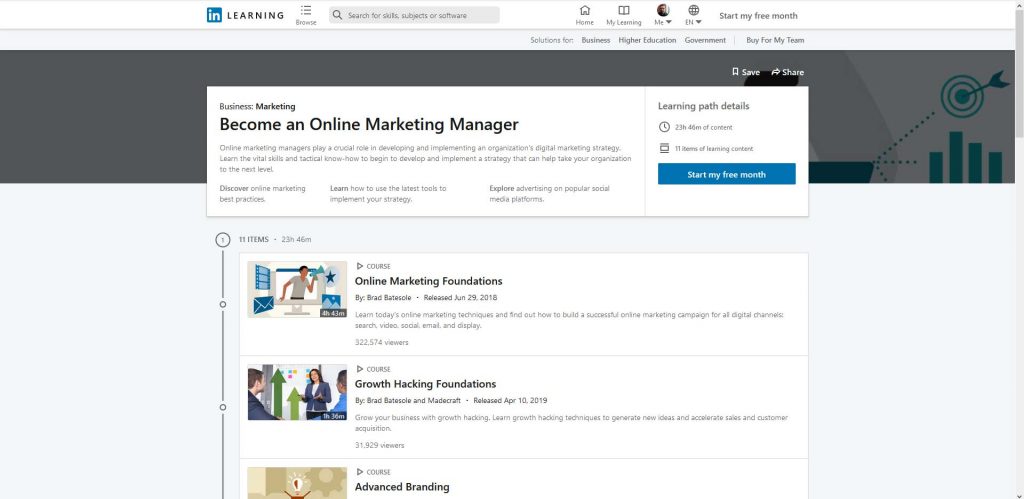This screenshot has width=1024, height=499.
Task: Click the Buy For My Team link
Action: click(775, 40)
